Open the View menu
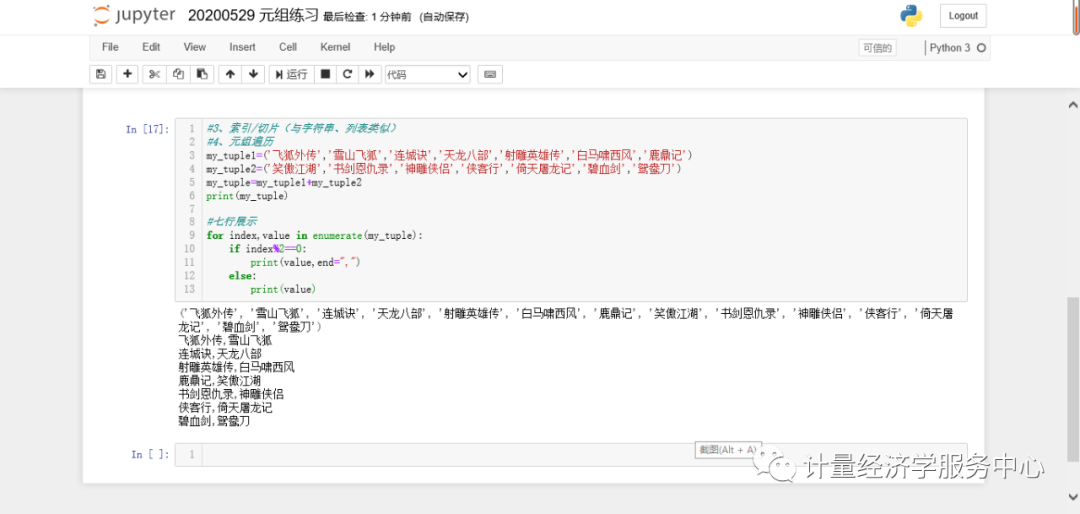Image resolution: width=1080 pixels, height=514 pixels. pyautogui.click(x=194, y=47)
